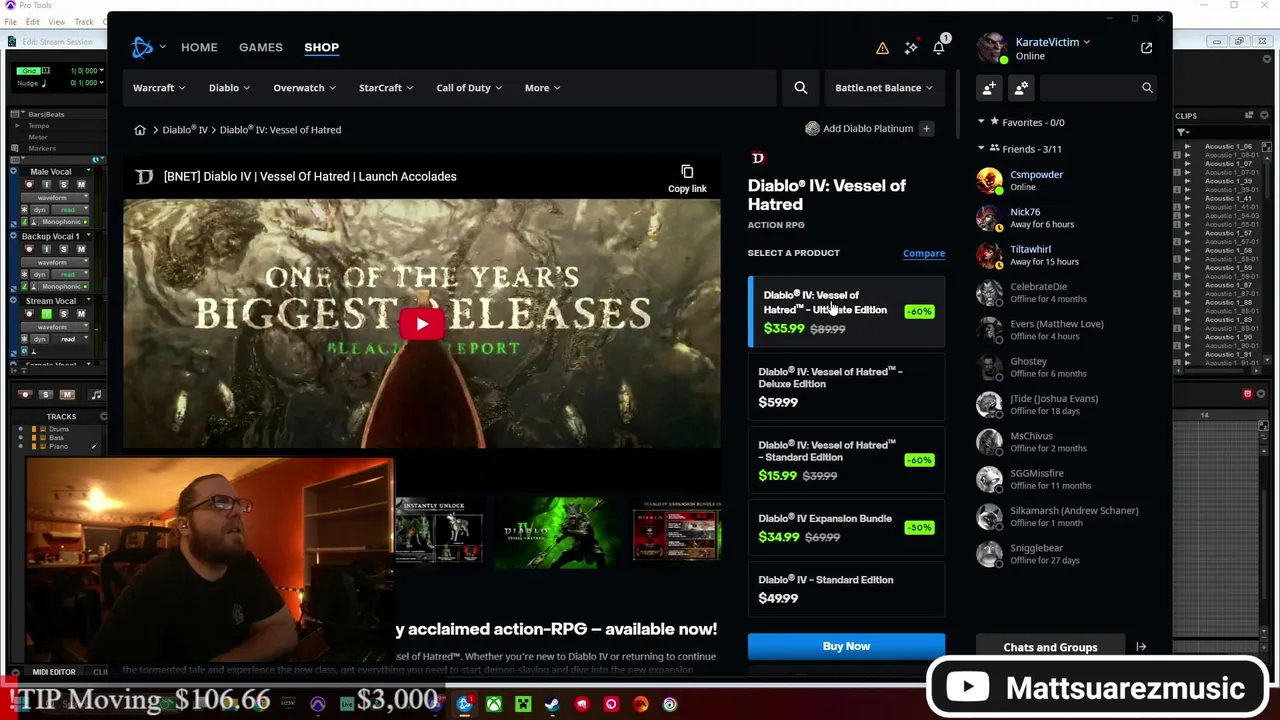Record-enable the Male Vocal track in Pro Tools
Image resolution: width=1280 pixels, height=720 pixels.
29,185
